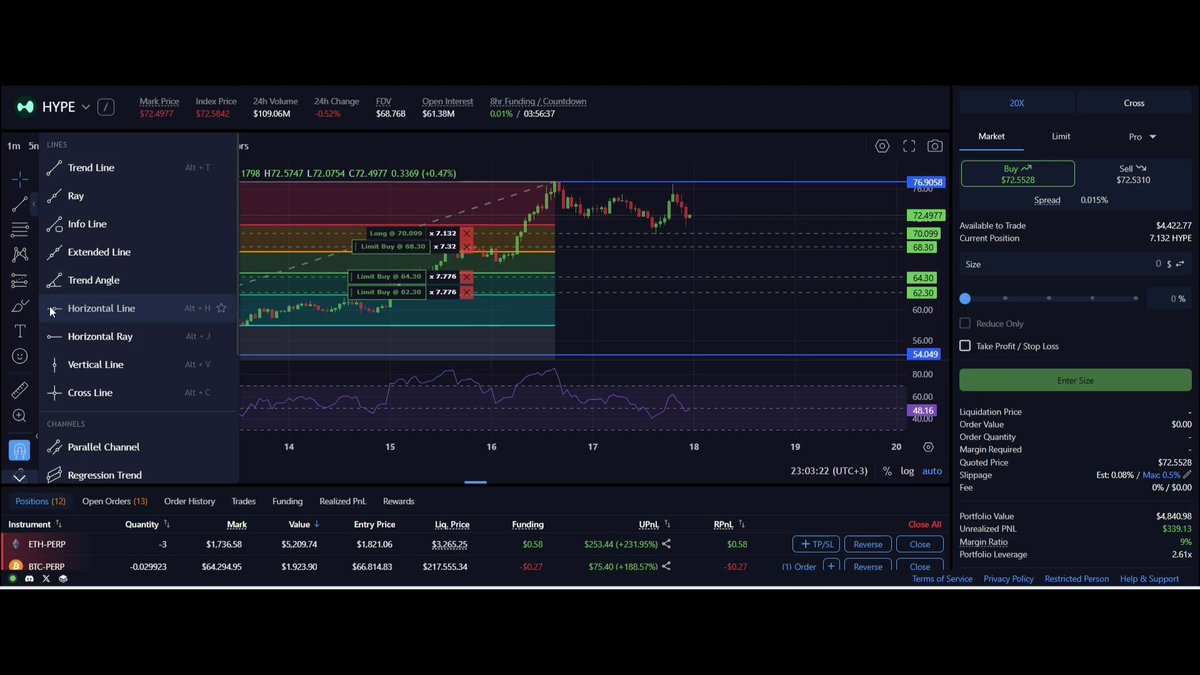
Task: Sort positions by Value column
Action: (303, 524)
